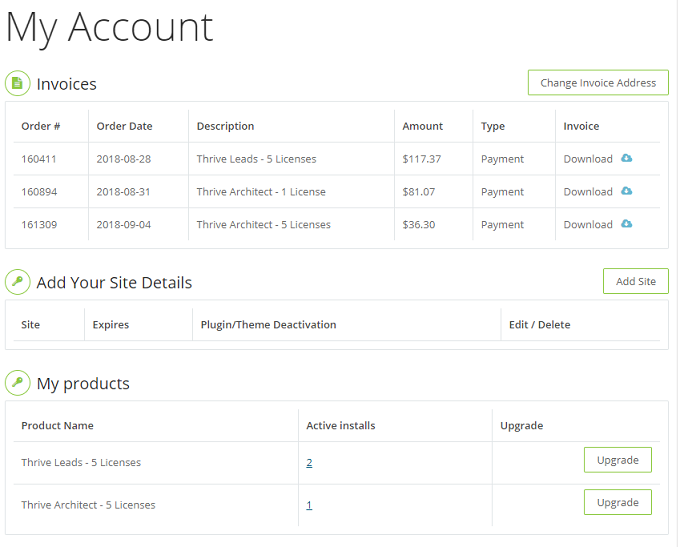Click the Plugin/Theme Deactivation header
The image size is (680, 547).
pos(268,325)
